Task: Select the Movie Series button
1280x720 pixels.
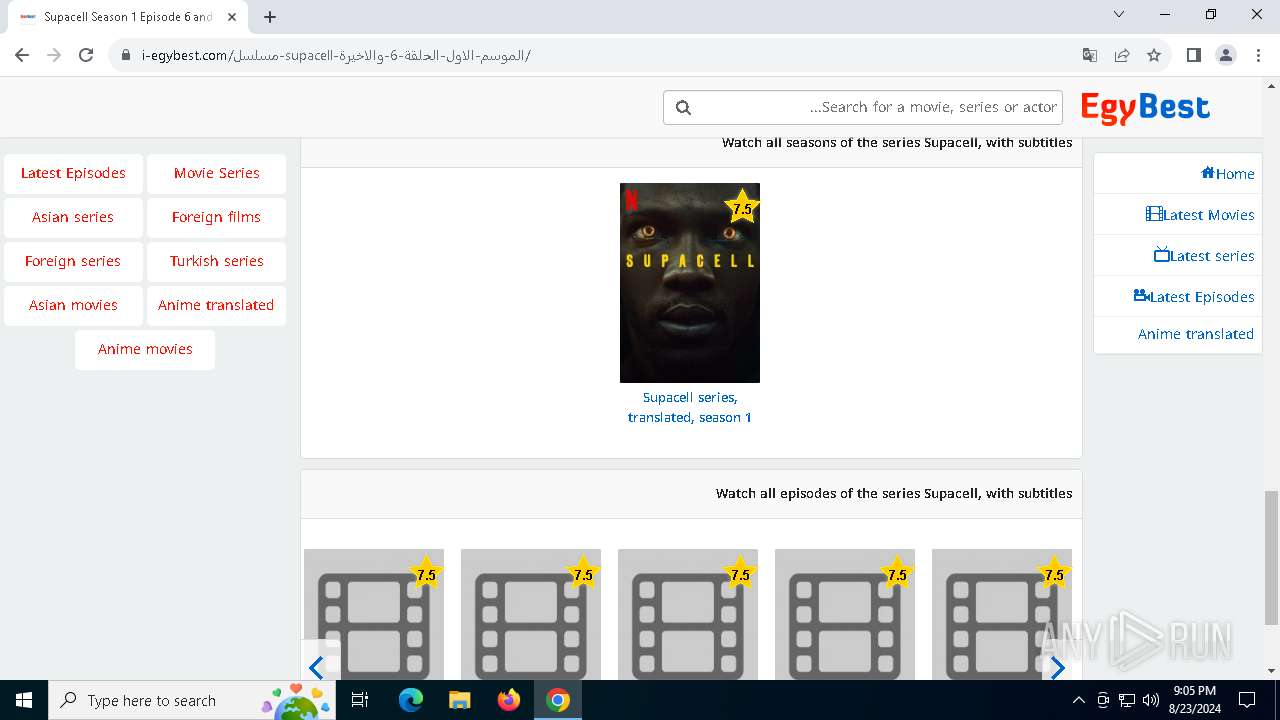Action: pos(216,173)
